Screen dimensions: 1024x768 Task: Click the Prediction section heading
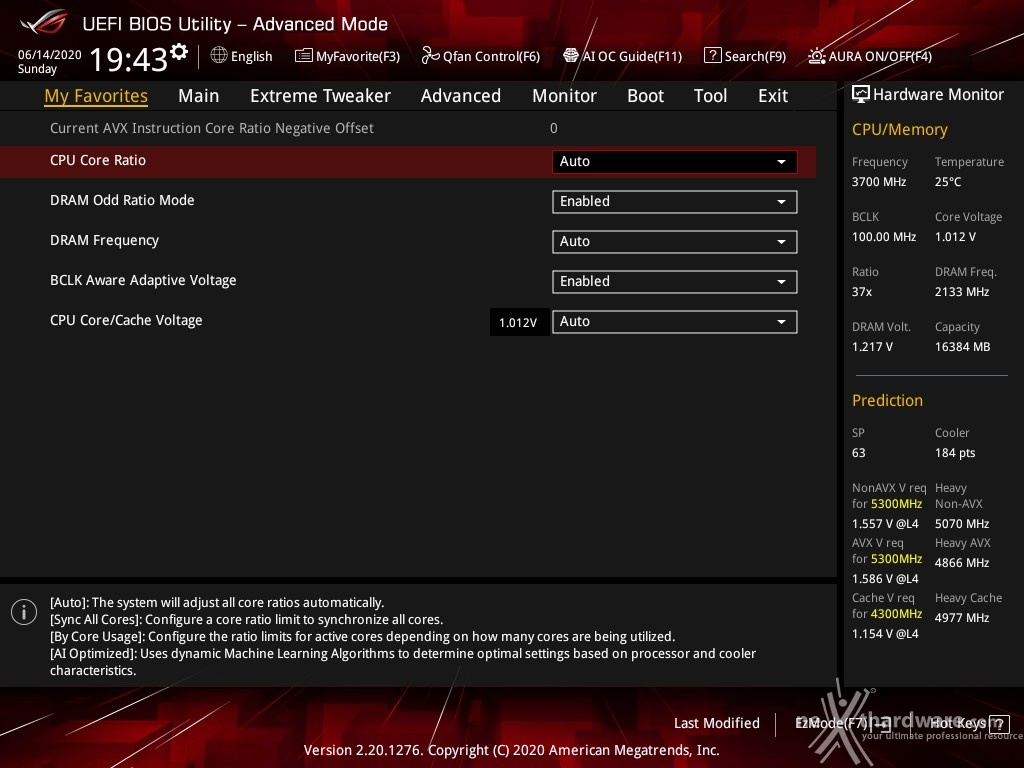(x=887, y=400)
